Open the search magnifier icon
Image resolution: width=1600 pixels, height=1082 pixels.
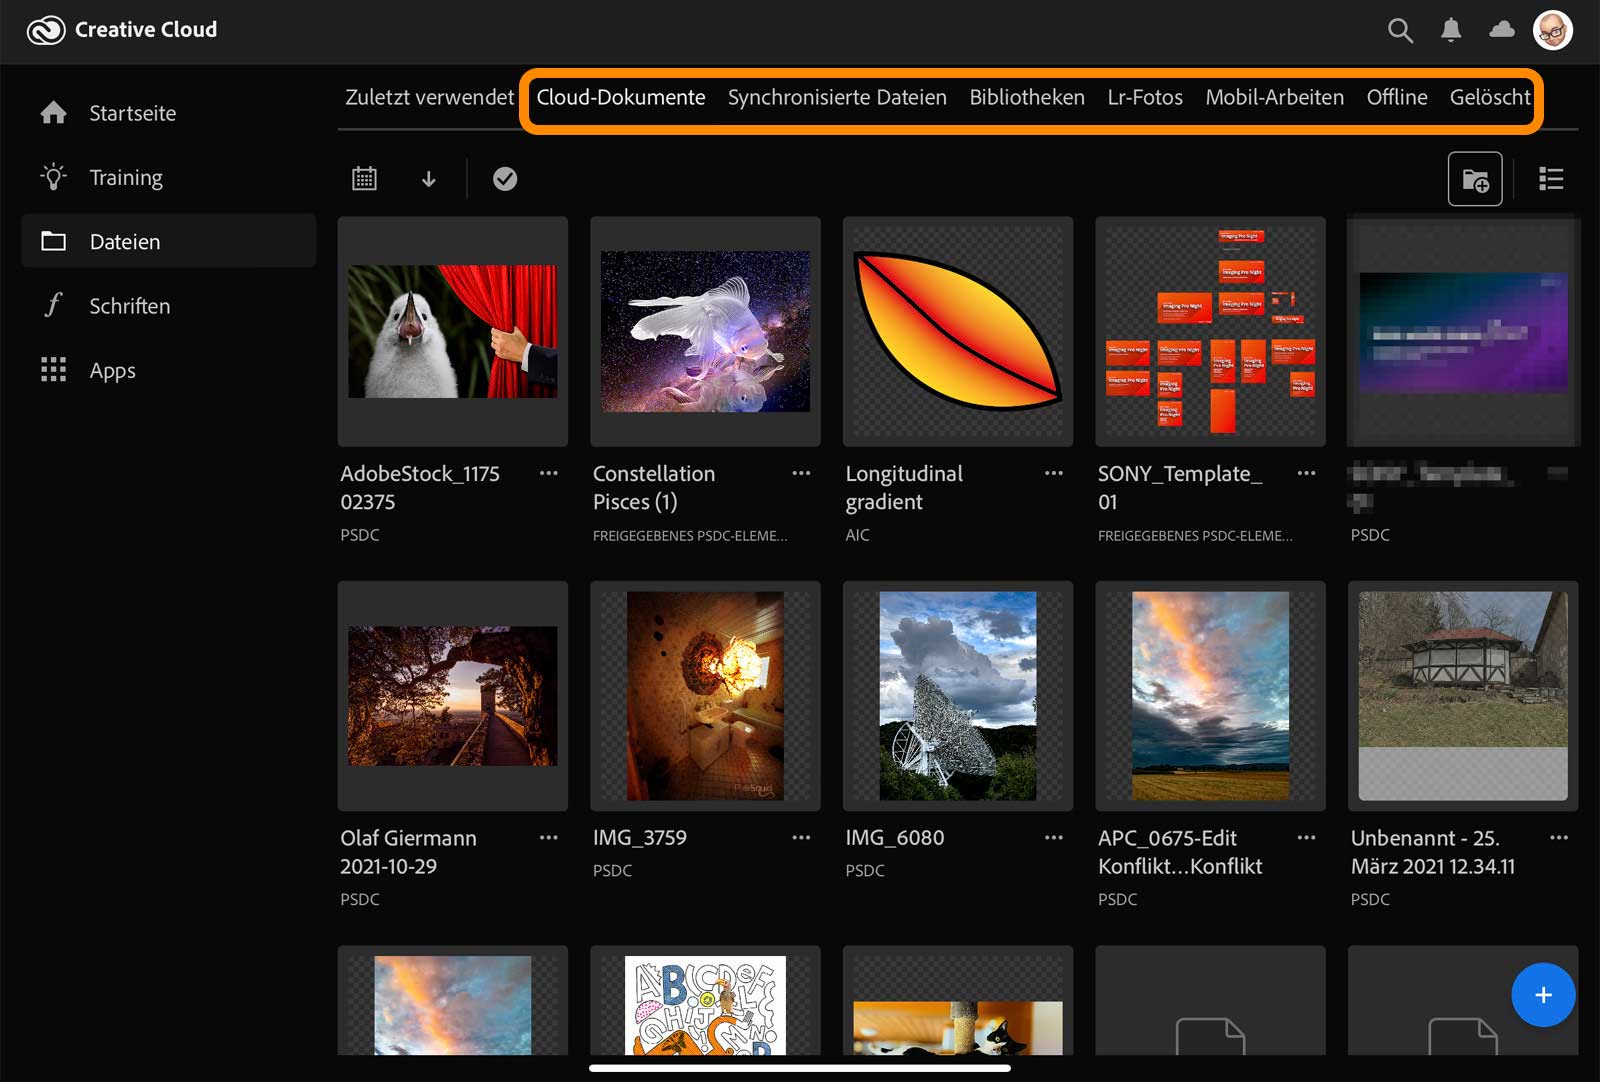1400,31
